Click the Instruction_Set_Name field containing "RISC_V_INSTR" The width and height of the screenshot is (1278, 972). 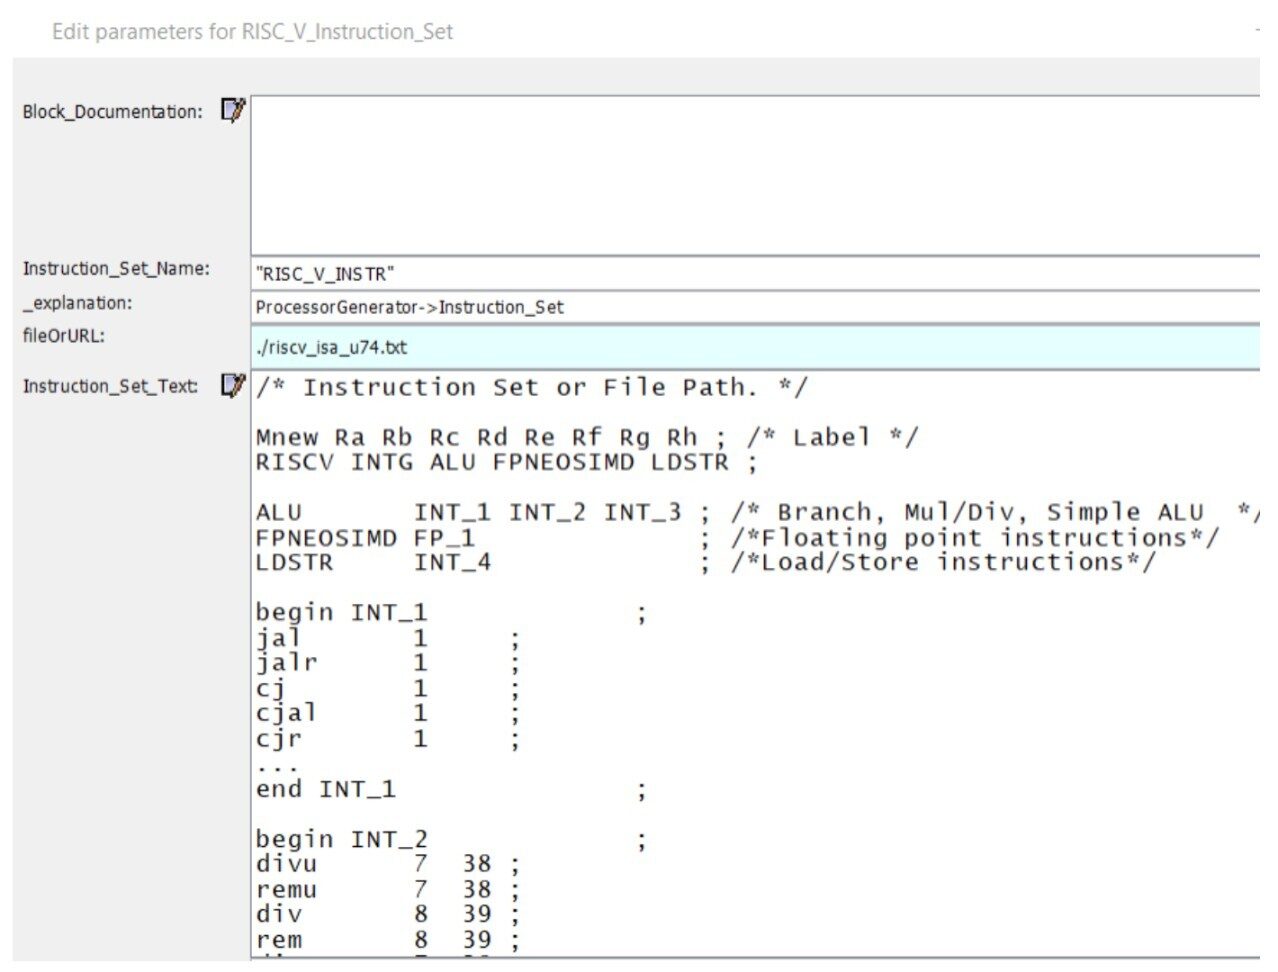point(750,273)
